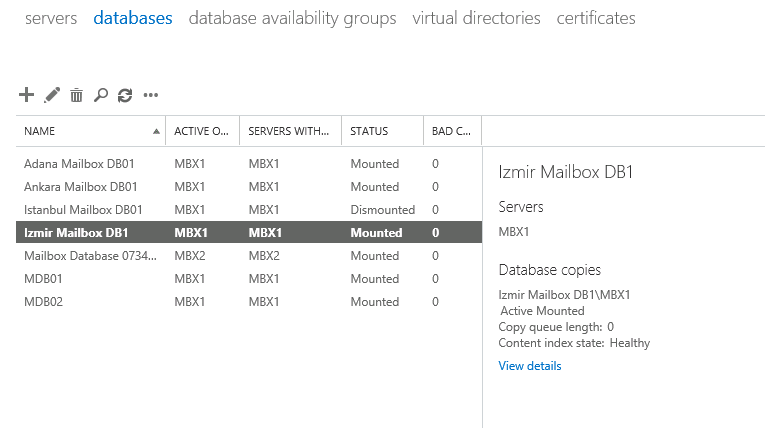765x428 pixels.
Task: Select the databases tab
Action: pos(133,18)
